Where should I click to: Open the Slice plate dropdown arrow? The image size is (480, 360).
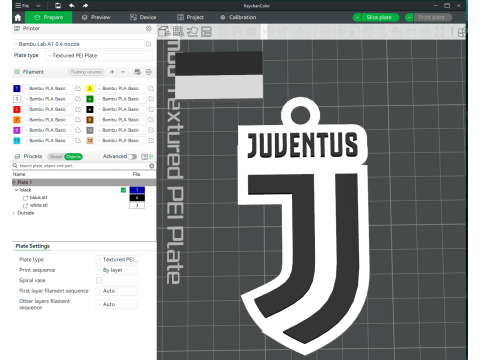click(357, 17)
